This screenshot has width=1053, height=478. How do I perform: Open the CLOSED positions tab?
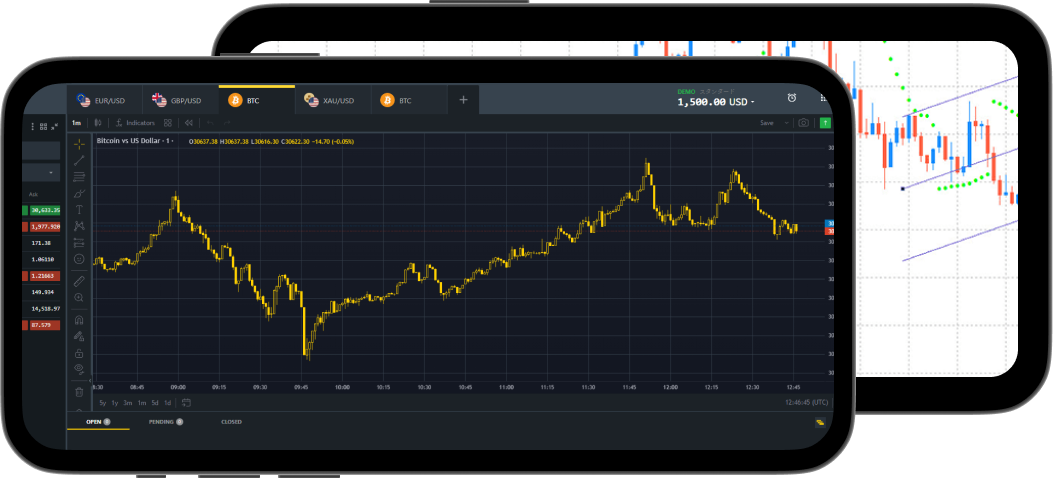point(231,422)
